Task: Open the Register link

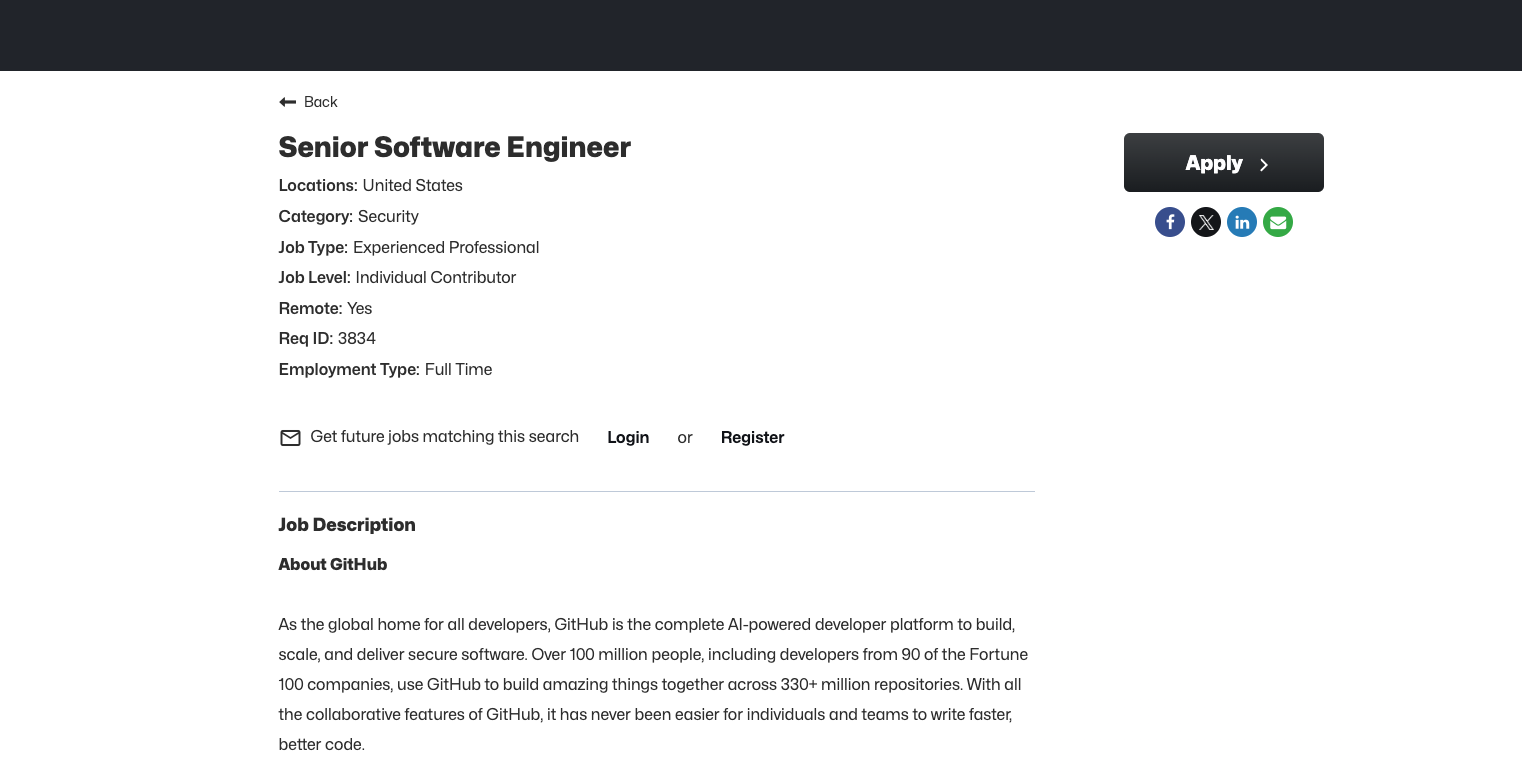Action: 752,437
